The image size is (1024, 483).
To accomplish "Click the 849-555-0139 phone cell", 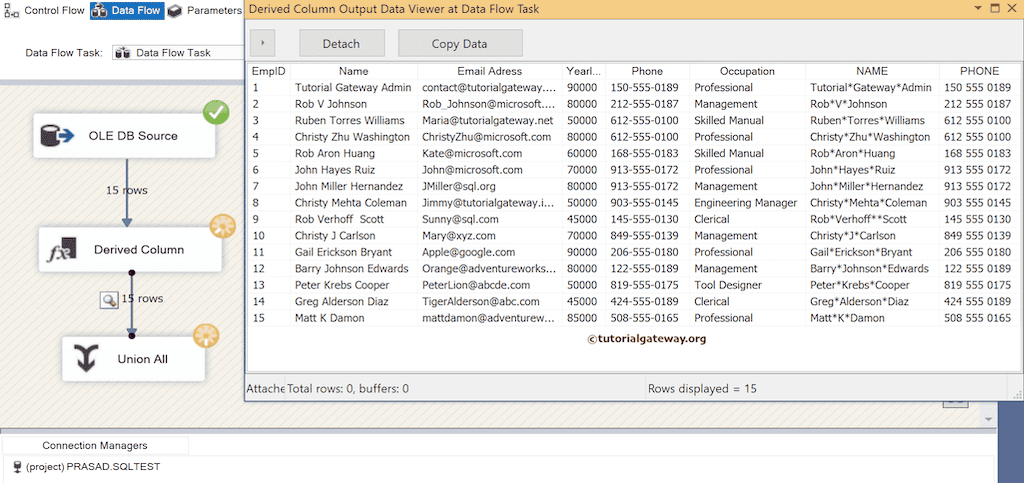I will coord(647,236).
